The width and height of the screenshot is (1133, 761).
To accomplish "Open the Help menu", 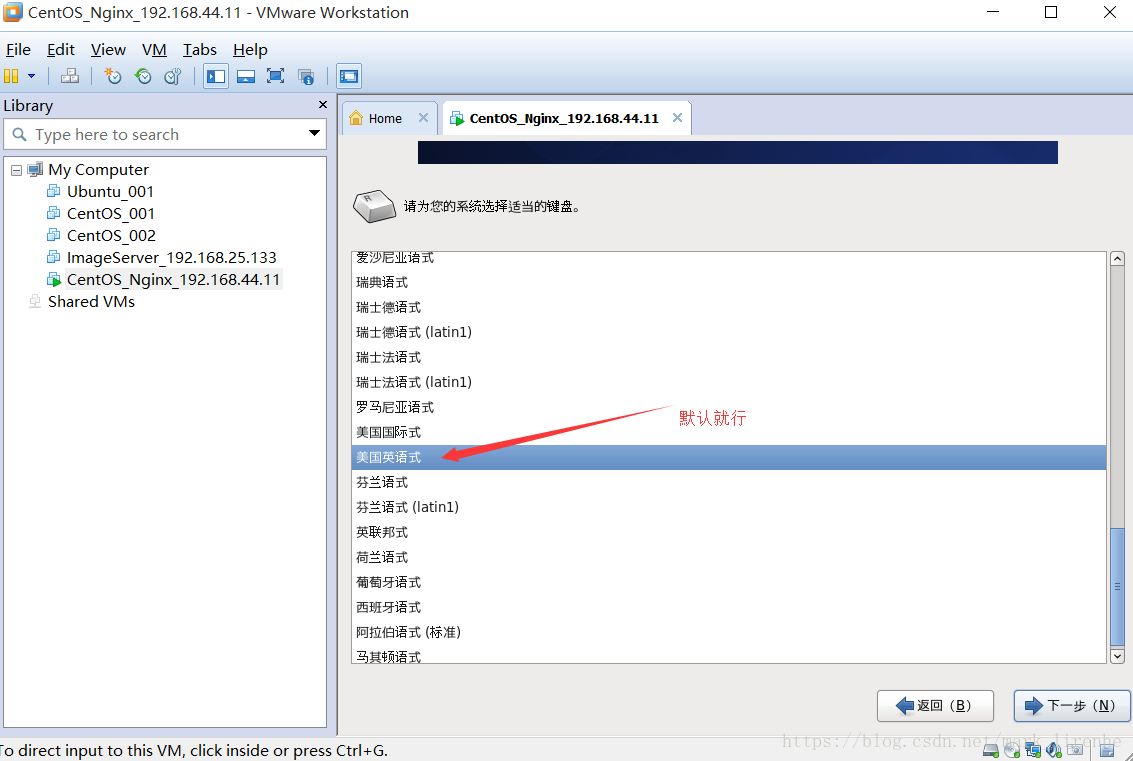I will click(250, 50).
